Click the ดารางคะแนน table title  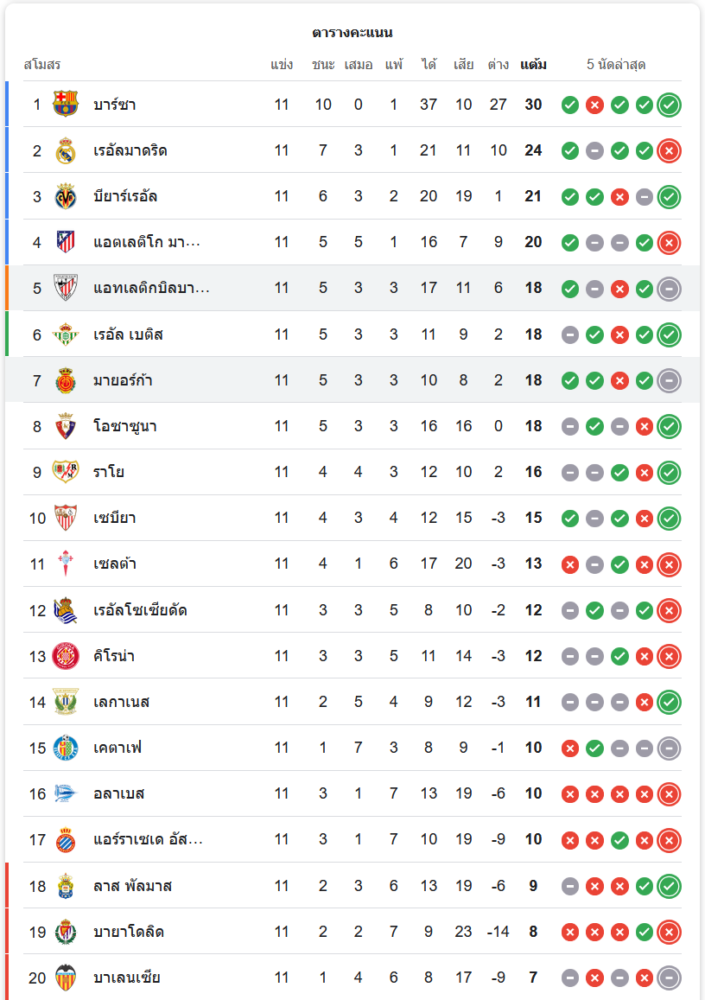[352, 33]
